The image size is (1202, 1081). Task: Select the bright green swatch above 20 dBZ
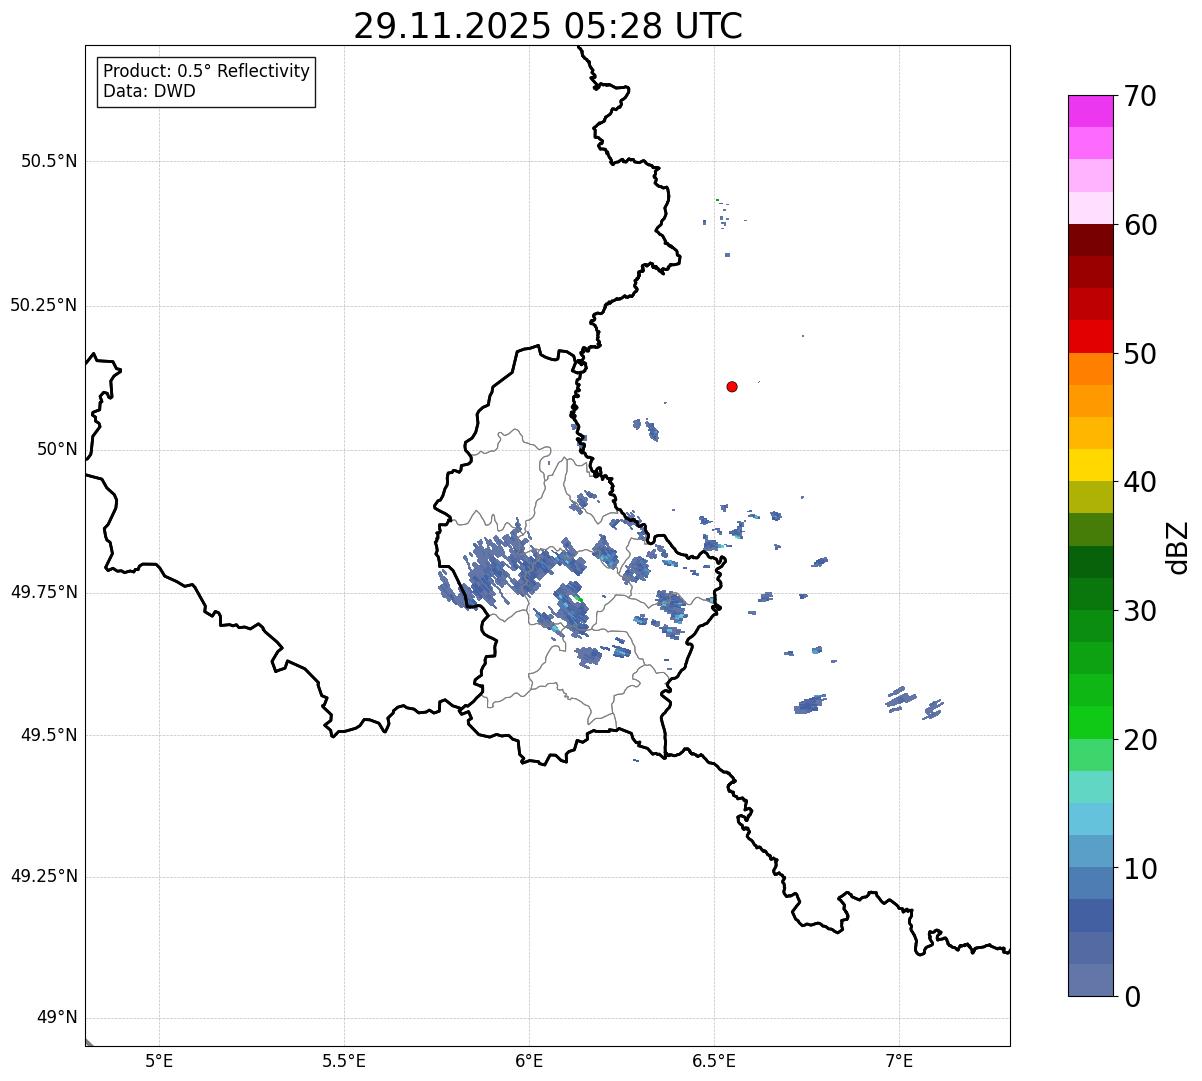click(x=1090, y=723)
